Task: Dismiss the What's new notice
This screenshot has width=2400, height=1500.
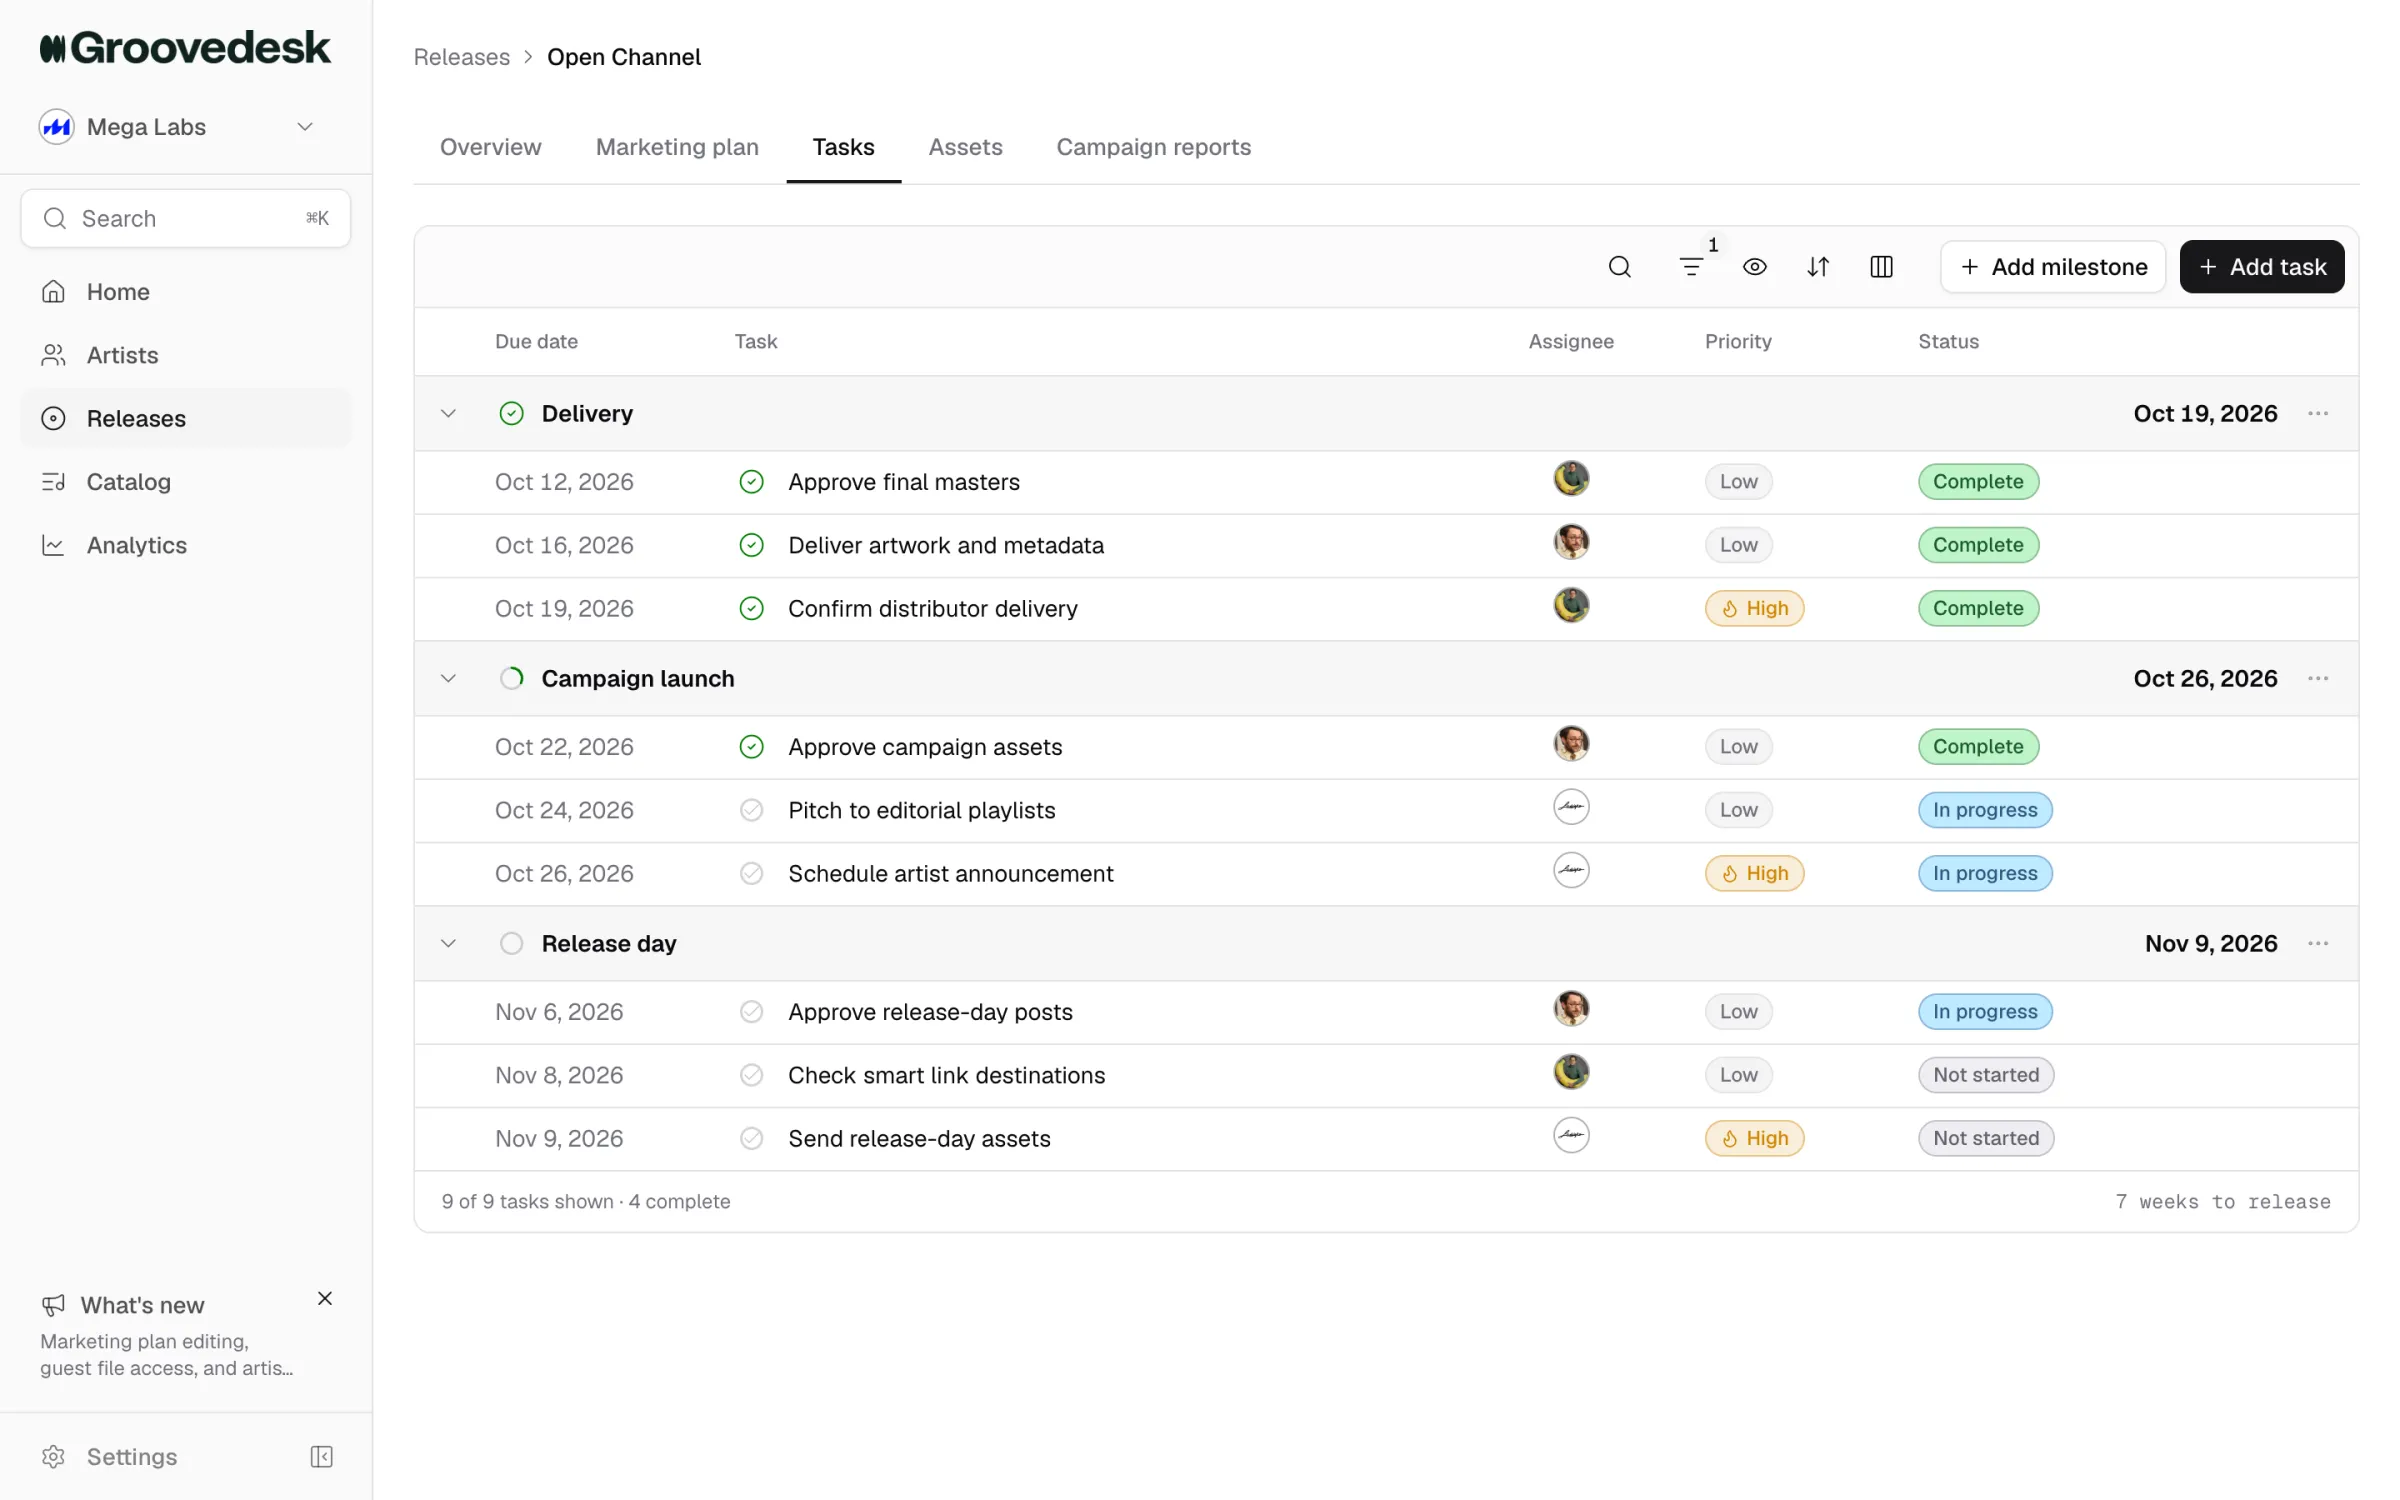Action: click(325, 1298)
